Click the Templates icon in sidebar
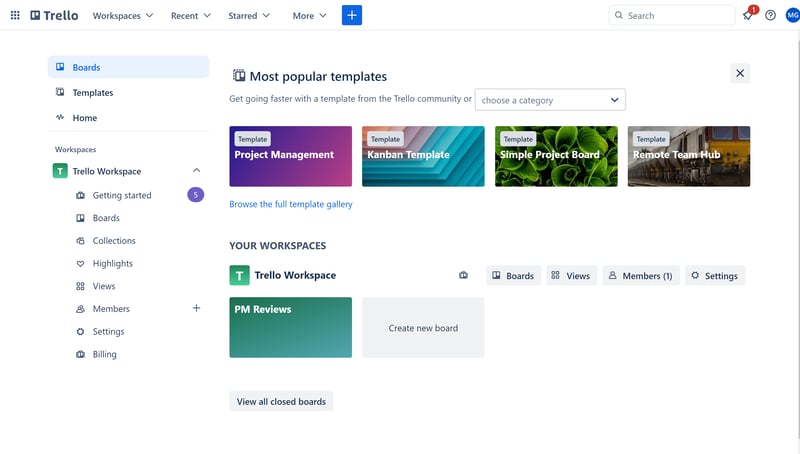 [x=60, y=92]
